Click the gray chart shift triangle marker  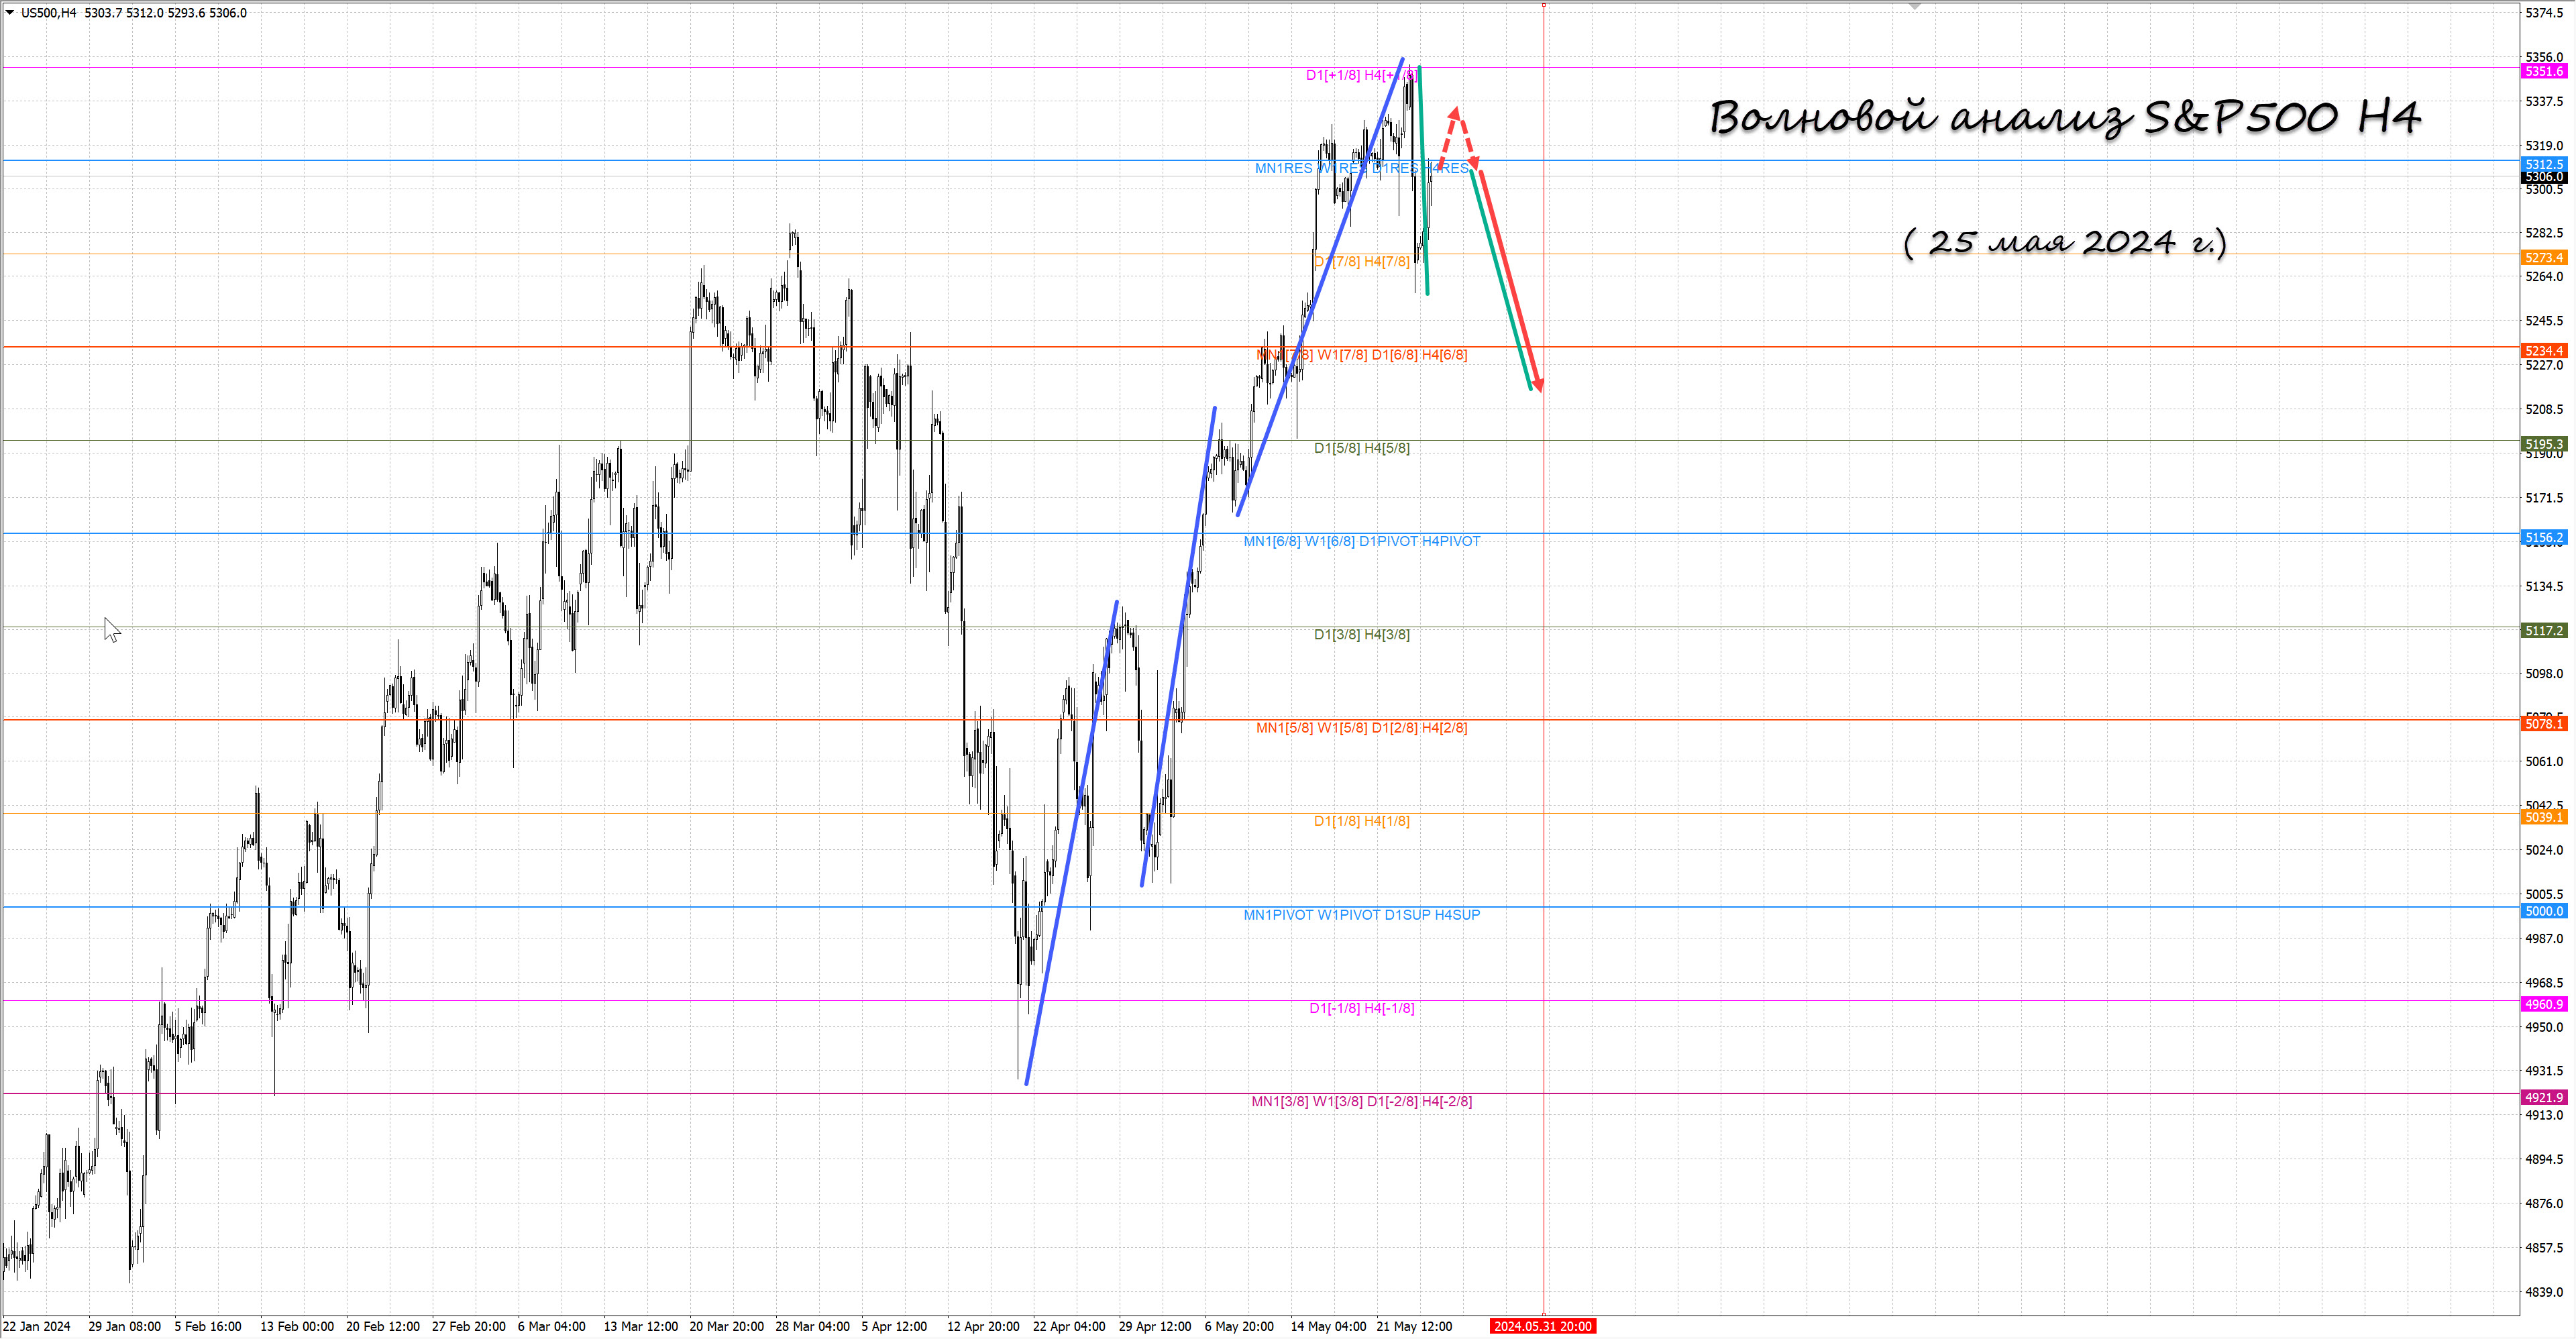pyautogui.click(x=1914, y=7)
